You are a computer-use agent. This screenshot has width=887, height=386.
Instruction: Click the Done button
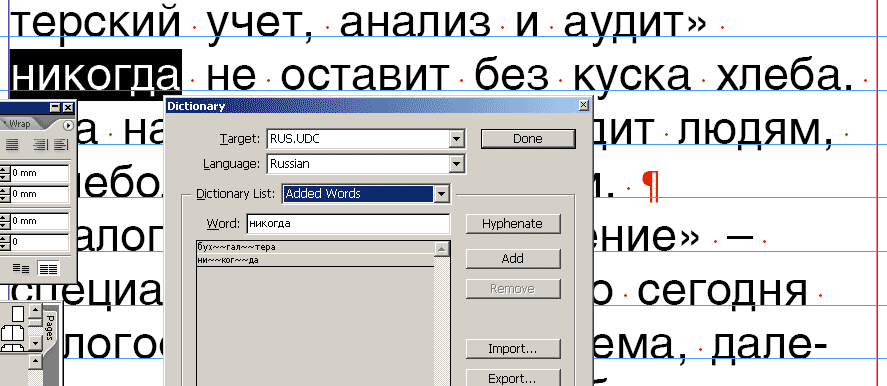[x=528, y=139]
